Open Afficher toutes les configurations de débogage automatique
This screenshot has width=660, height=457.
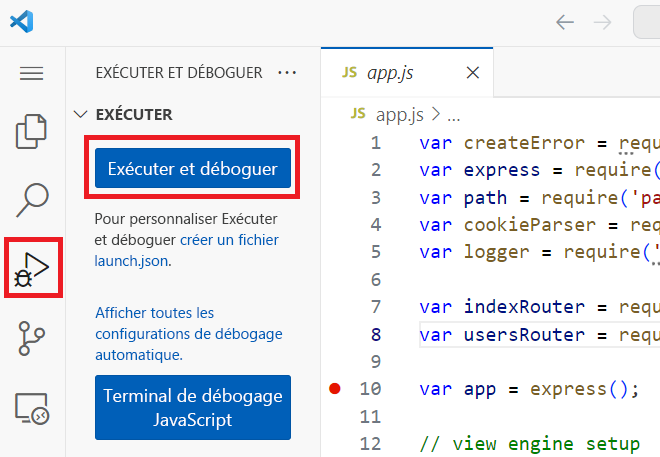tap(189, 334)
